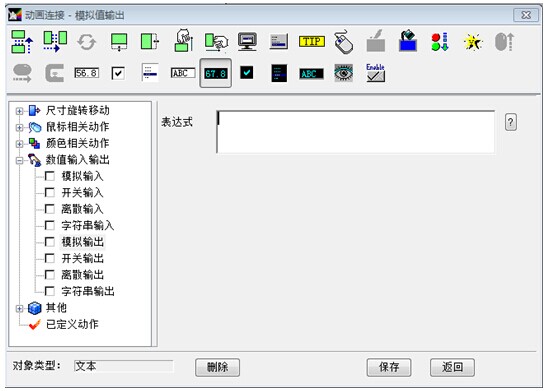Click the 返回 button
Viewport: 545px width, 391px height.
coord(452,367)
